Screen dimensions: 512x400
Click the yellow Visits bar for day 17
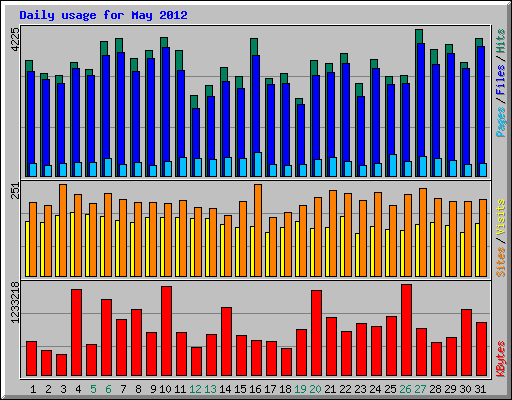[267, 254]
